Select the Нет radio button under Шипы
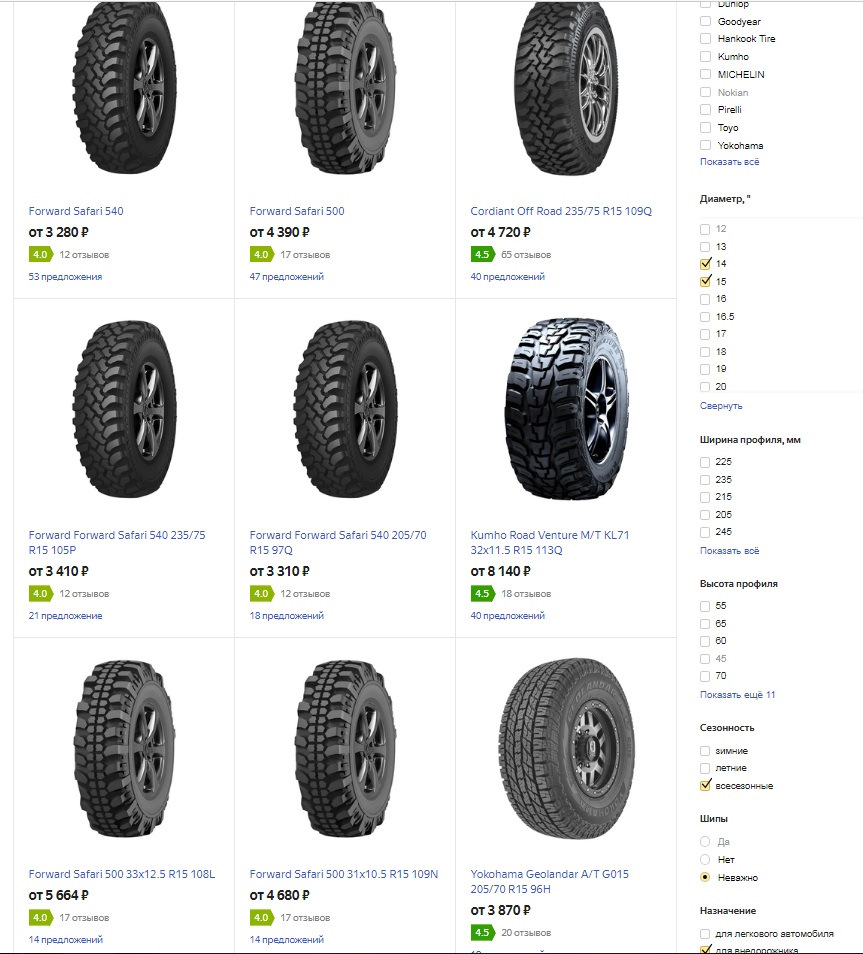This screenshot has width=863, height=954. pos(705,859)
